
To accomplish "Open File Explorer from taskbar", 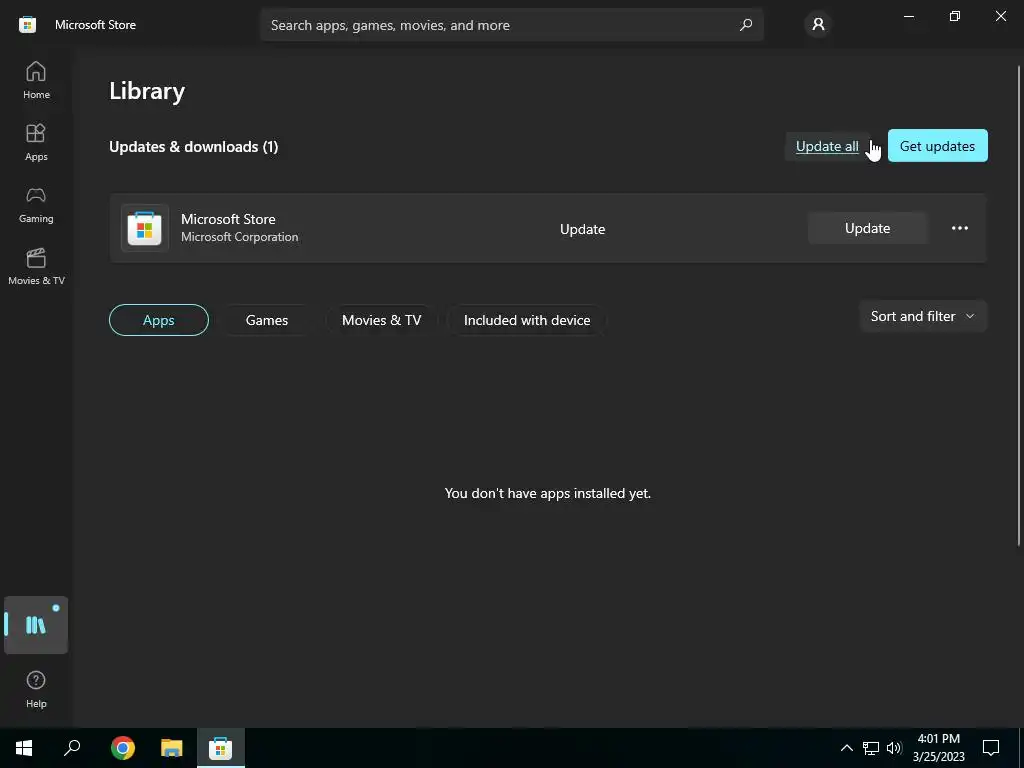I will [x=172, y=748].
